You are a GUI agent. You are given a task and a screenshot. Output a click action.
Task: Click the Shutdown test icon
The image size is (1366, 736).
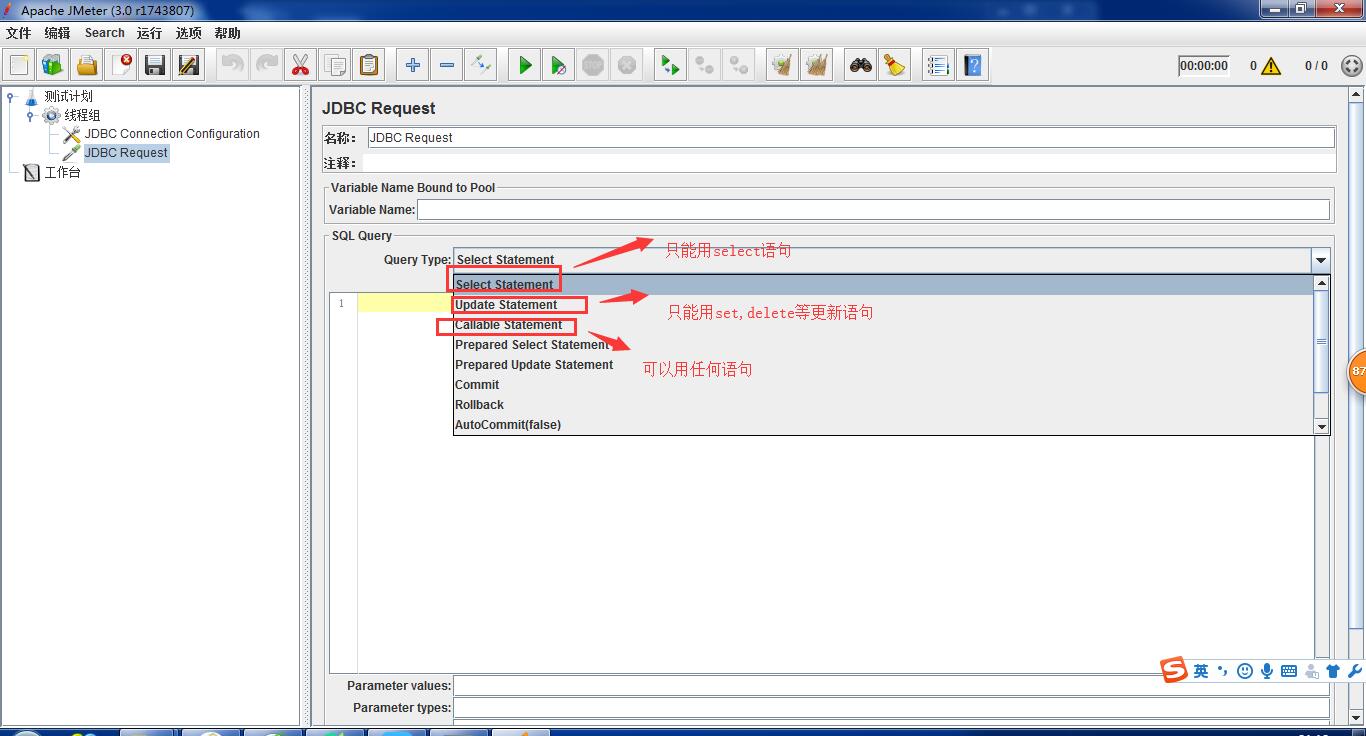pos(627,65)
